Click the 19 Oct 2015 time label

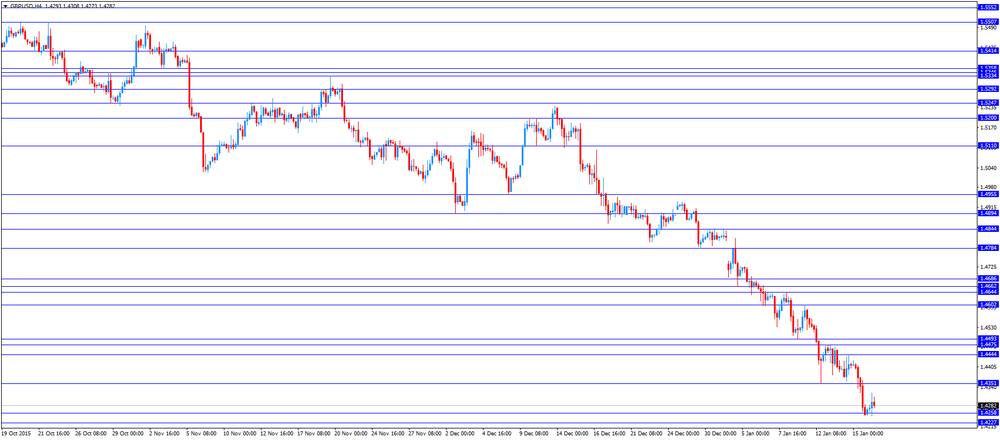coord(15,433)
